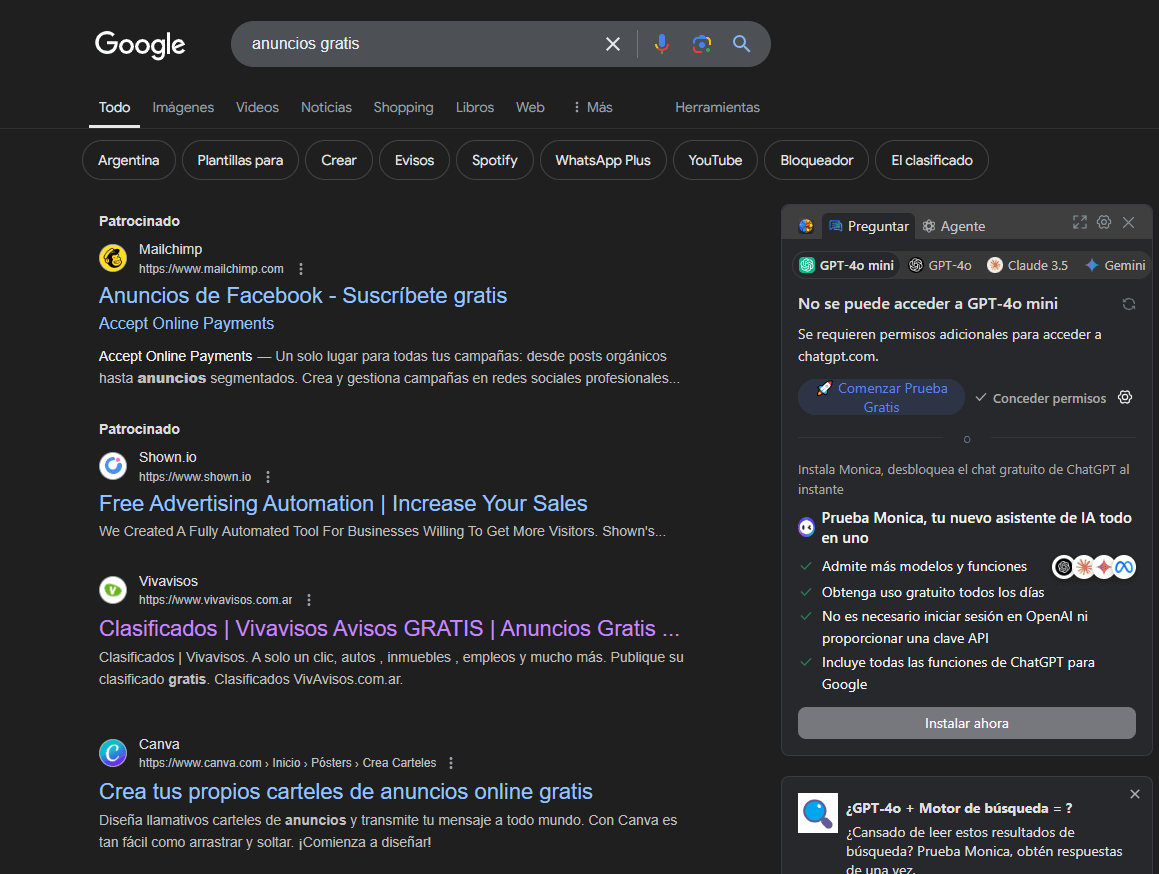
Task: Click the Mailchimp site name
Action: (x=171, y=249)
